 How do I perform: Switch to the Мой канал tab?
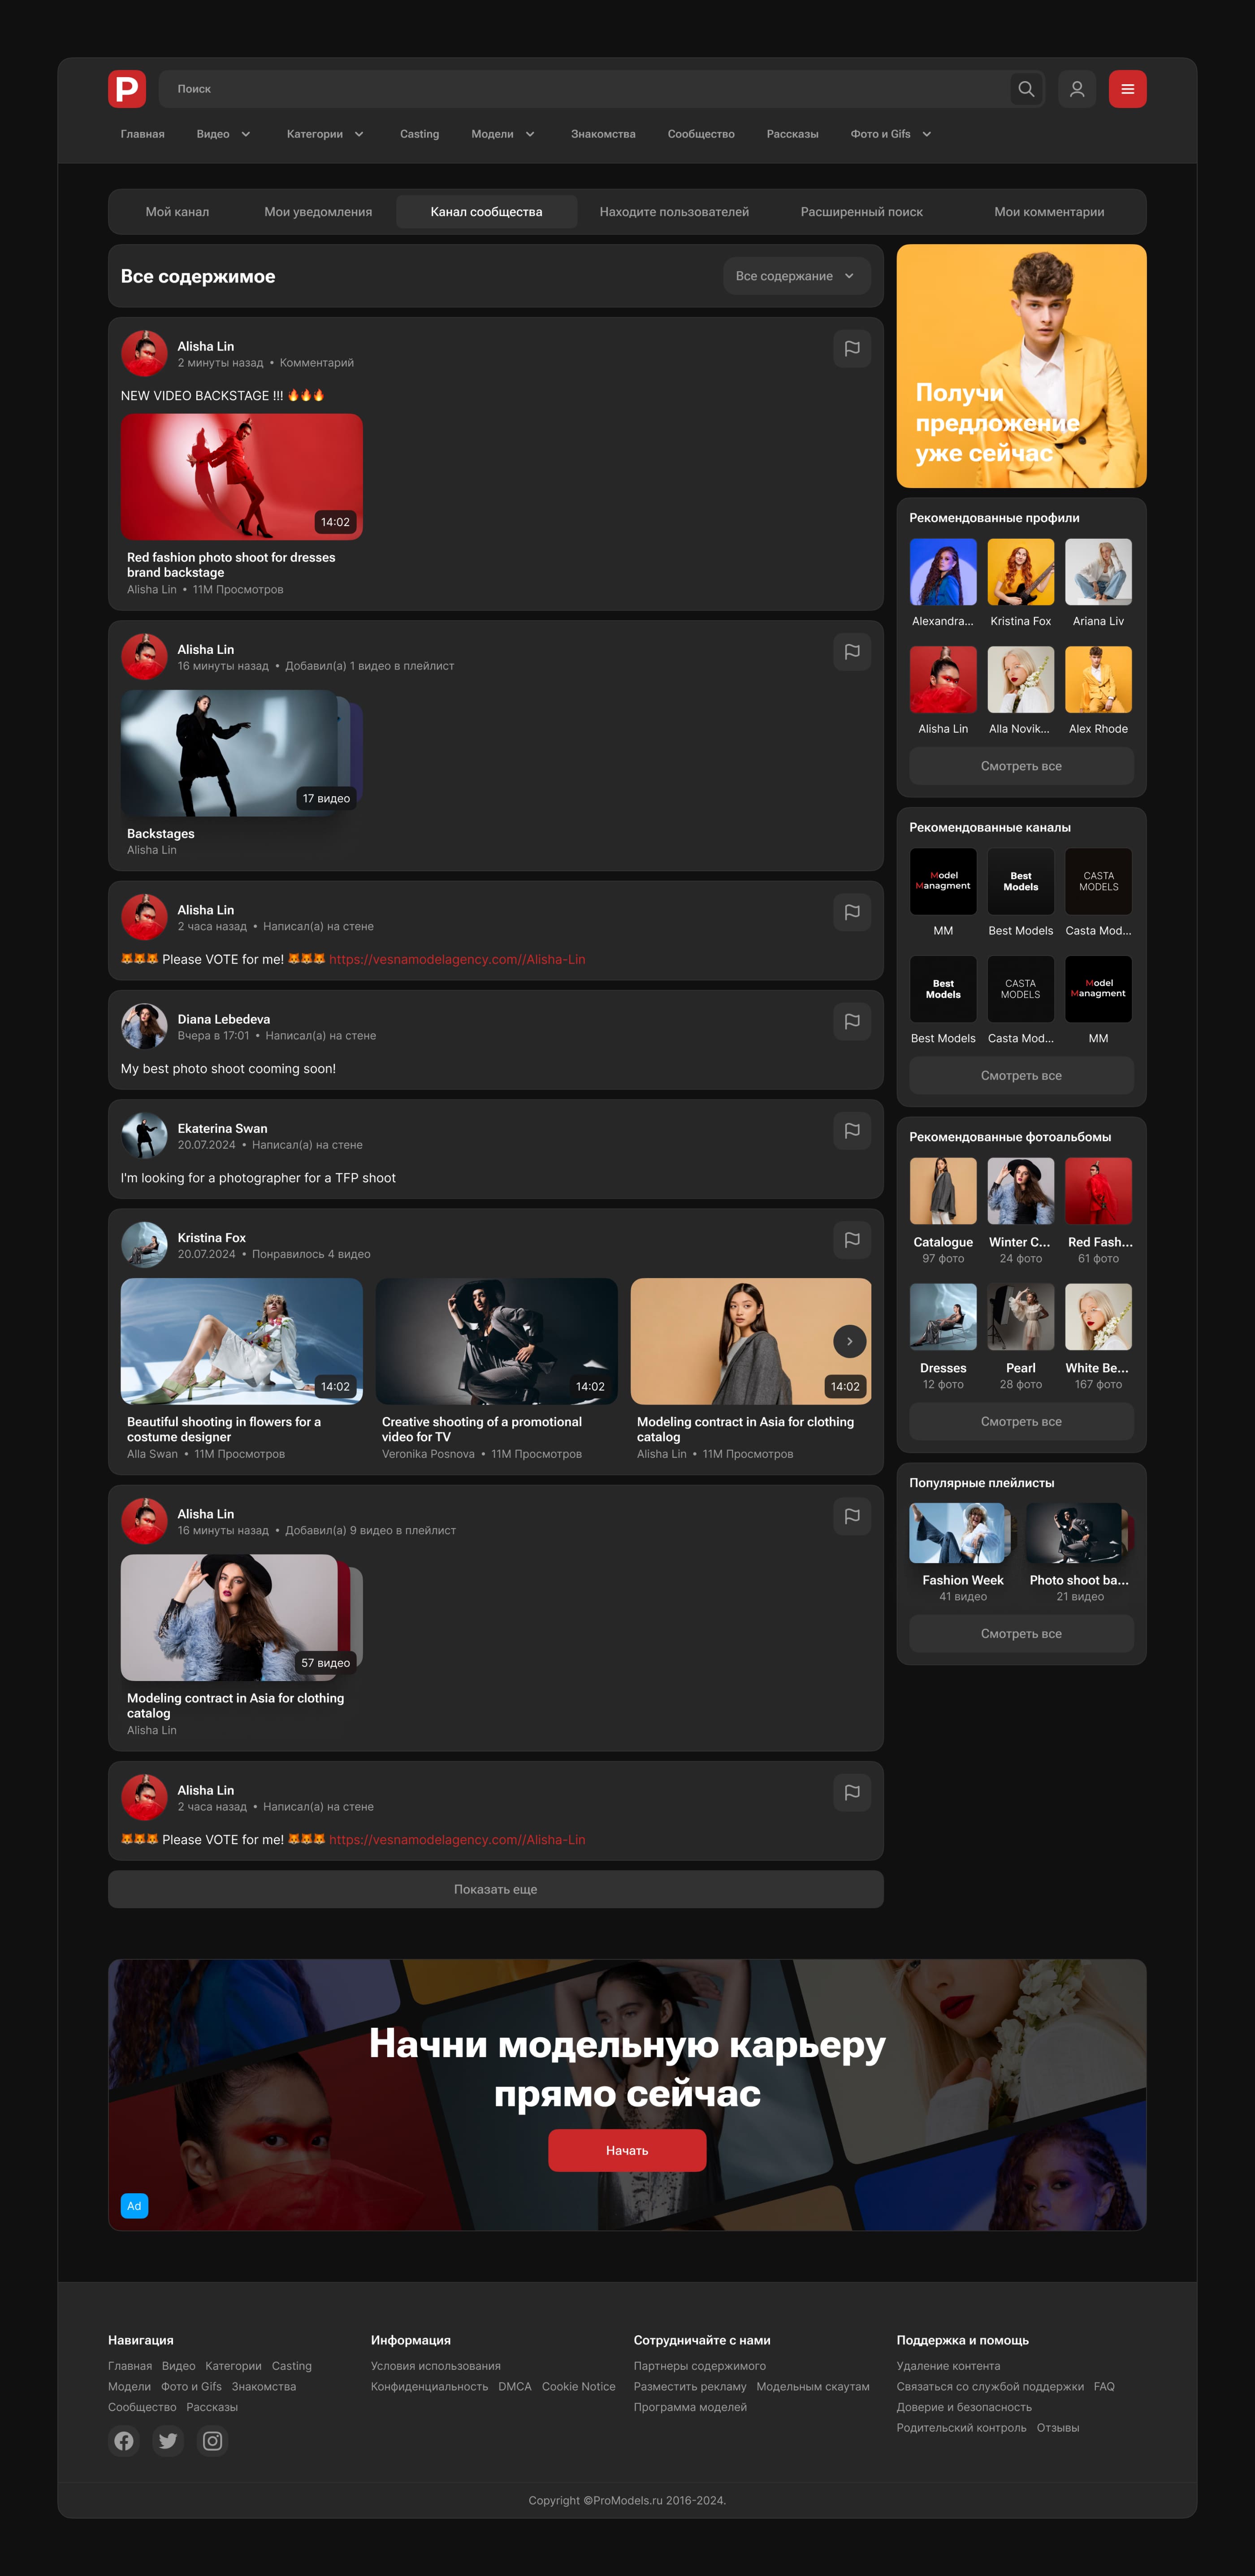(177, 212)
